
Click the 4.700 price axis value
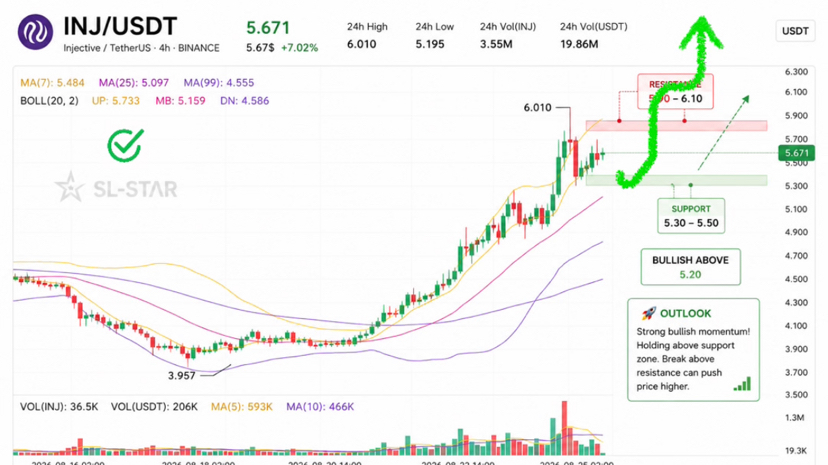(x=796, y=256)
